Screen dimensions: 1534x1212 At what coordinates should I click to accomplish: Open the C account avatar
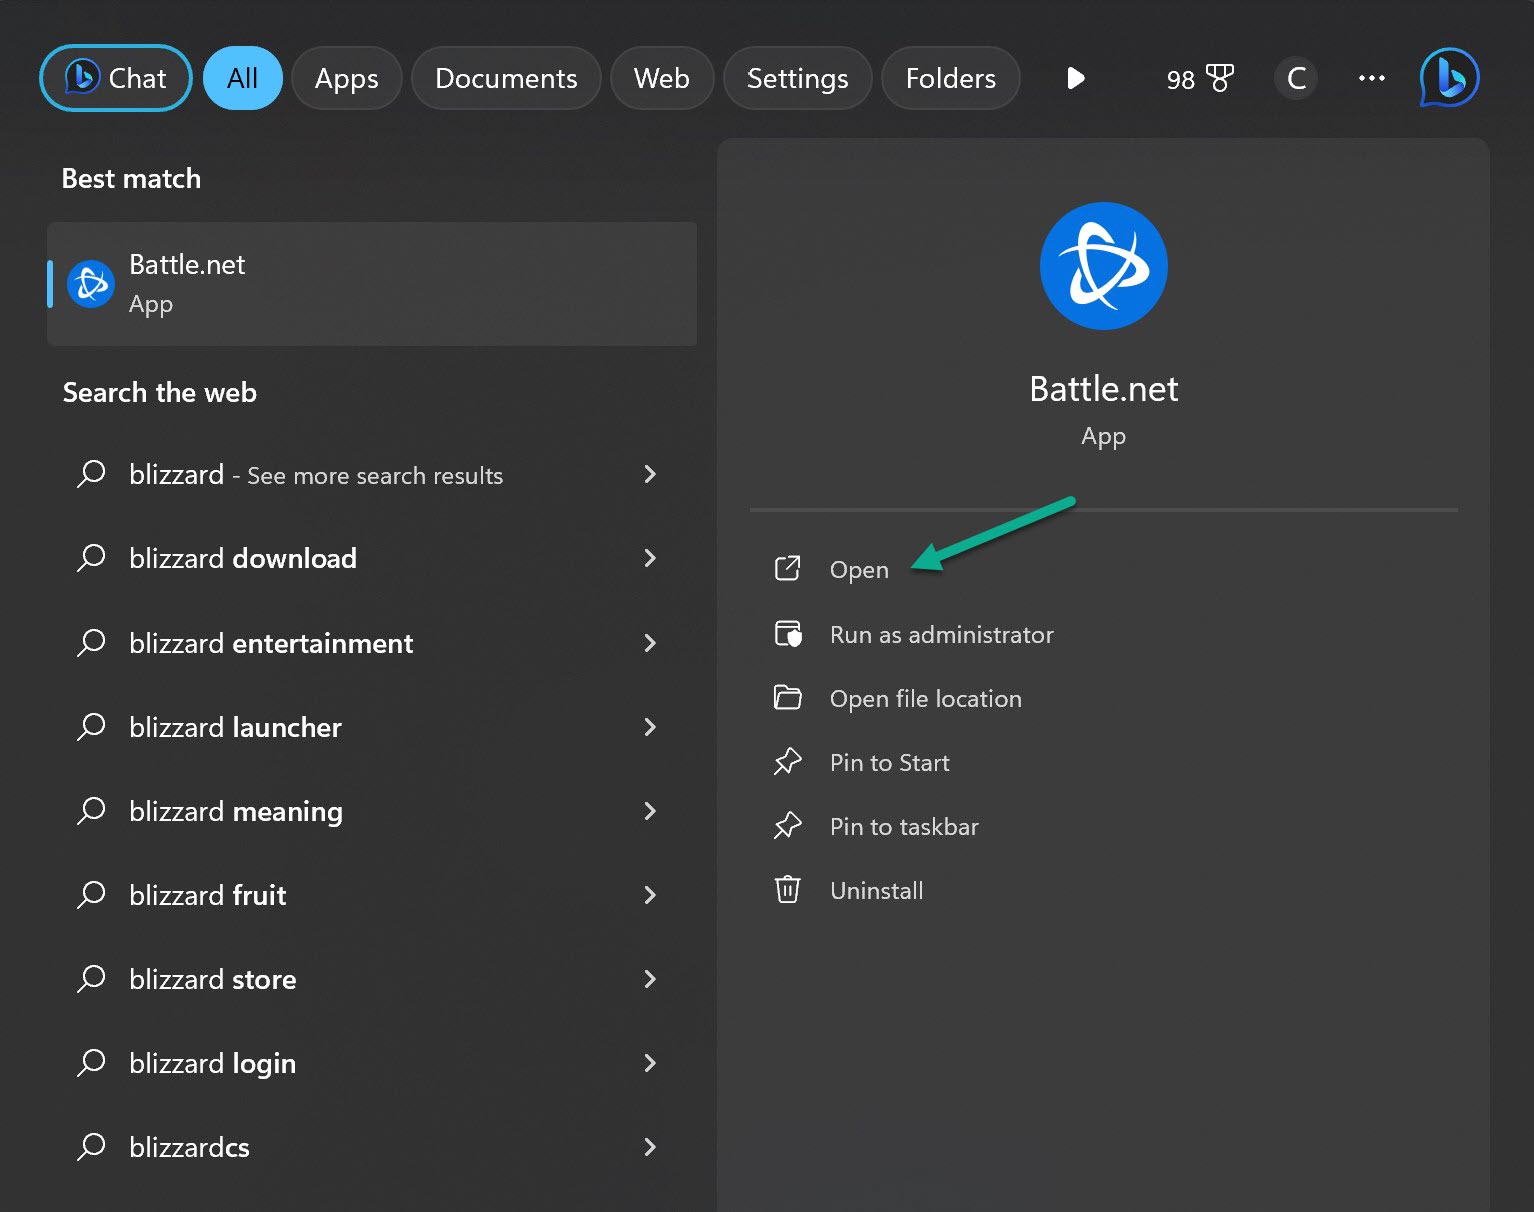1296,78
